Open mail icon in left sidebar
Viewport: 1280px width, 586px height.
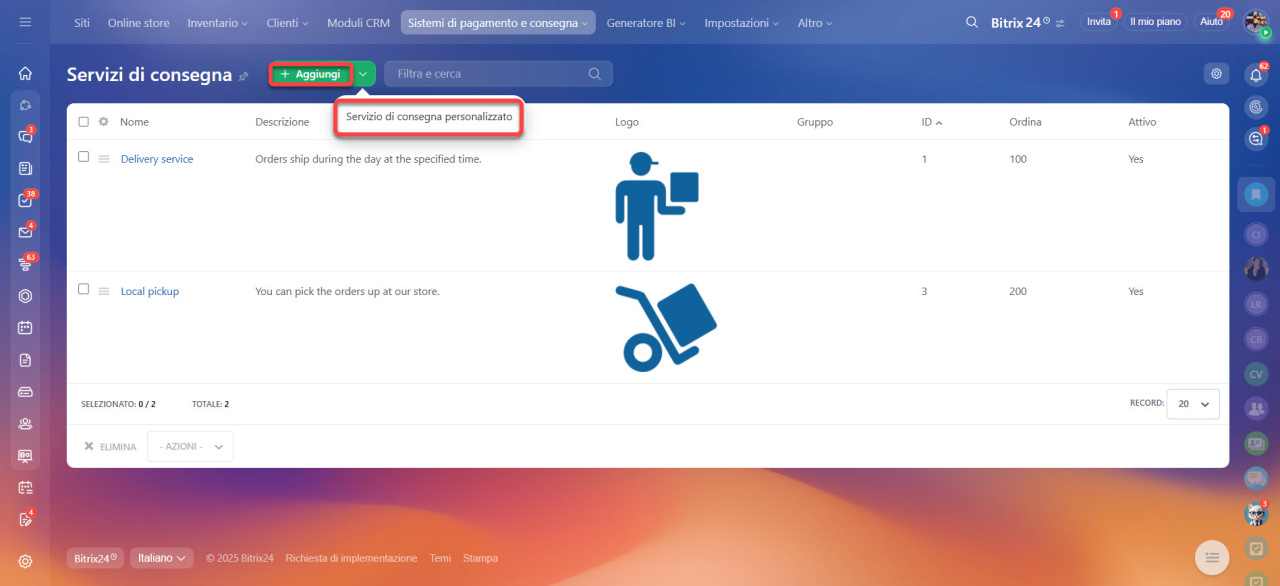25,232
